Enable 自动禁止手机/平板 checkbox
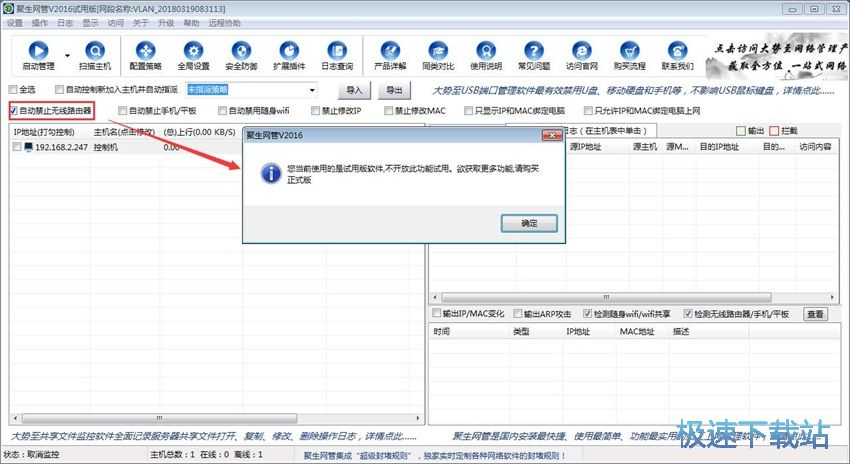The height and width of the screenshot is (464, 850). point(123,111)
